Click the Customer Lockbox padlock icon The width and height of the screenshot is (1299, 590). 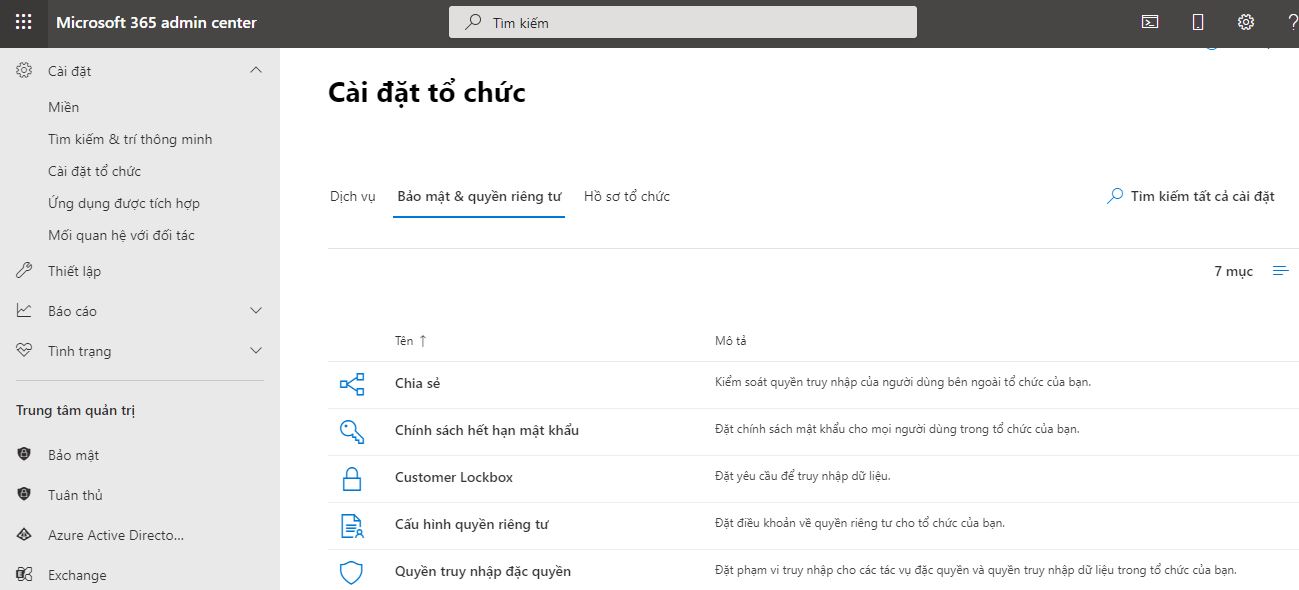[352, 478]
